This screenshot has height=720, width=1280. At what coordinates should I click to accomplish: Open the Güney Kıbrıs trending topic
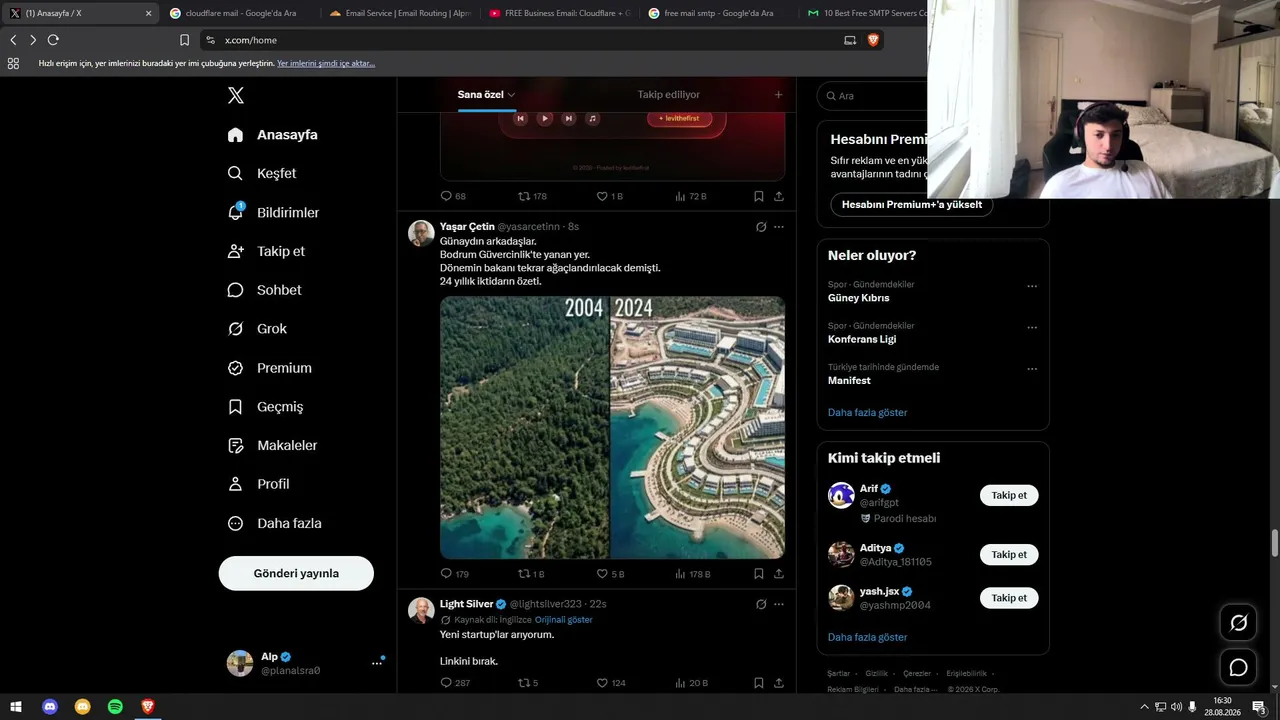click(x=859, y=298)
